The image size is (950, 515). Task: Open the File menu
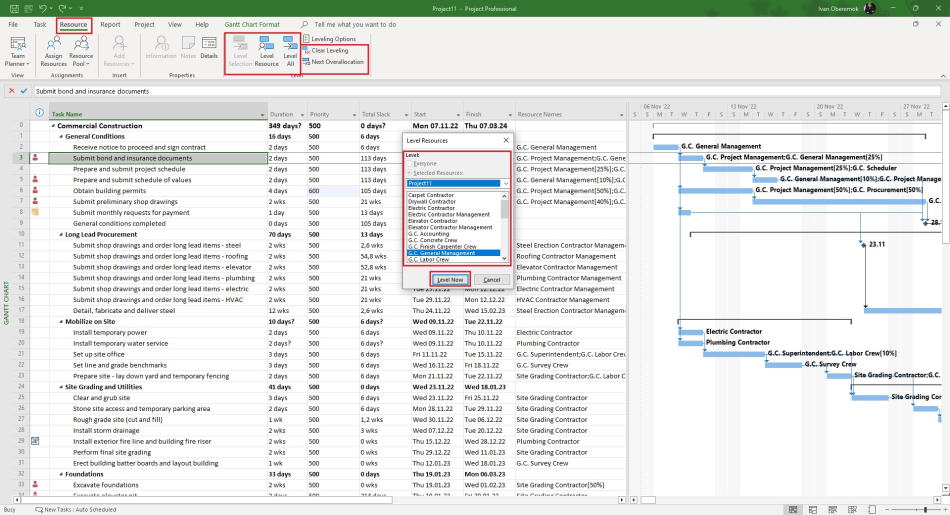13,25
